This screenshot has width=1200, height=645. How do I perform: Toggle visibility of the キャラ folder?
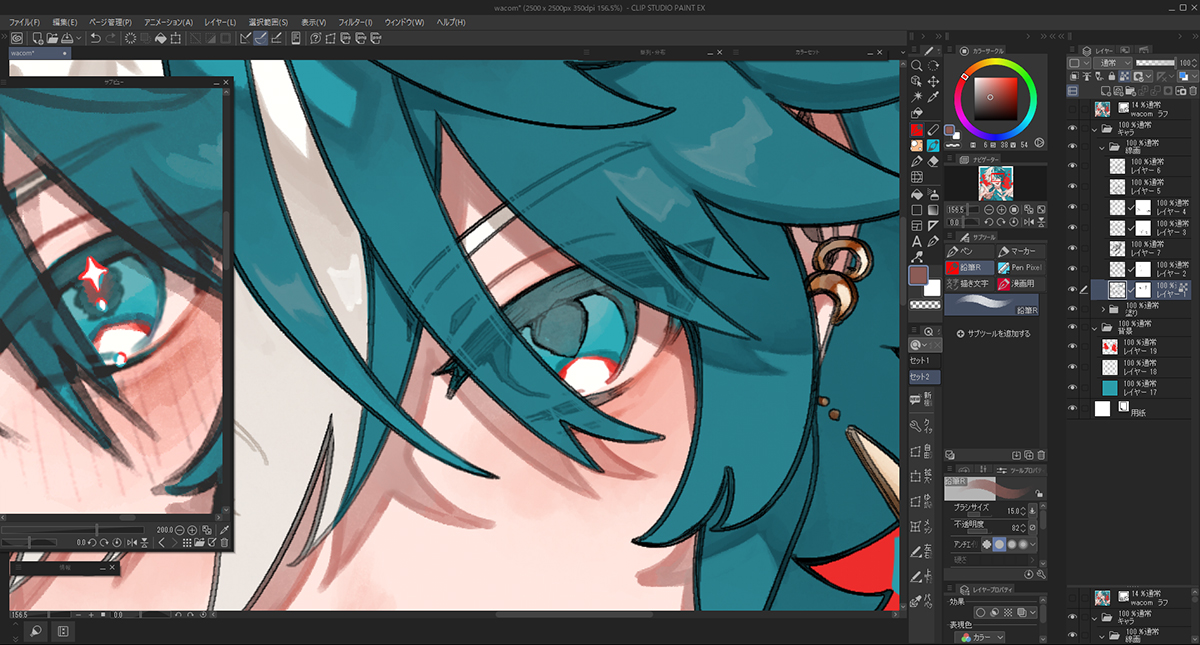click(1072, 129)
